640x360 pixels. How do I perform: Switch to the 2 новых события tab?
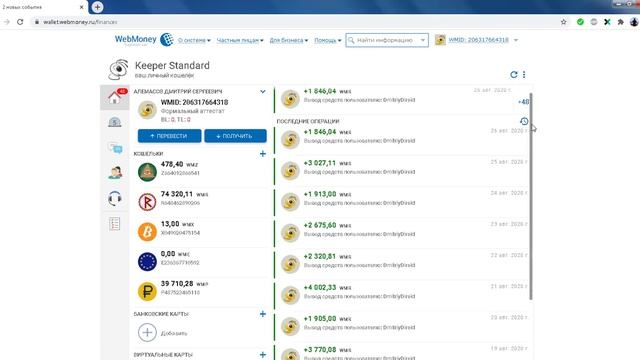click(x=43, y=7)
